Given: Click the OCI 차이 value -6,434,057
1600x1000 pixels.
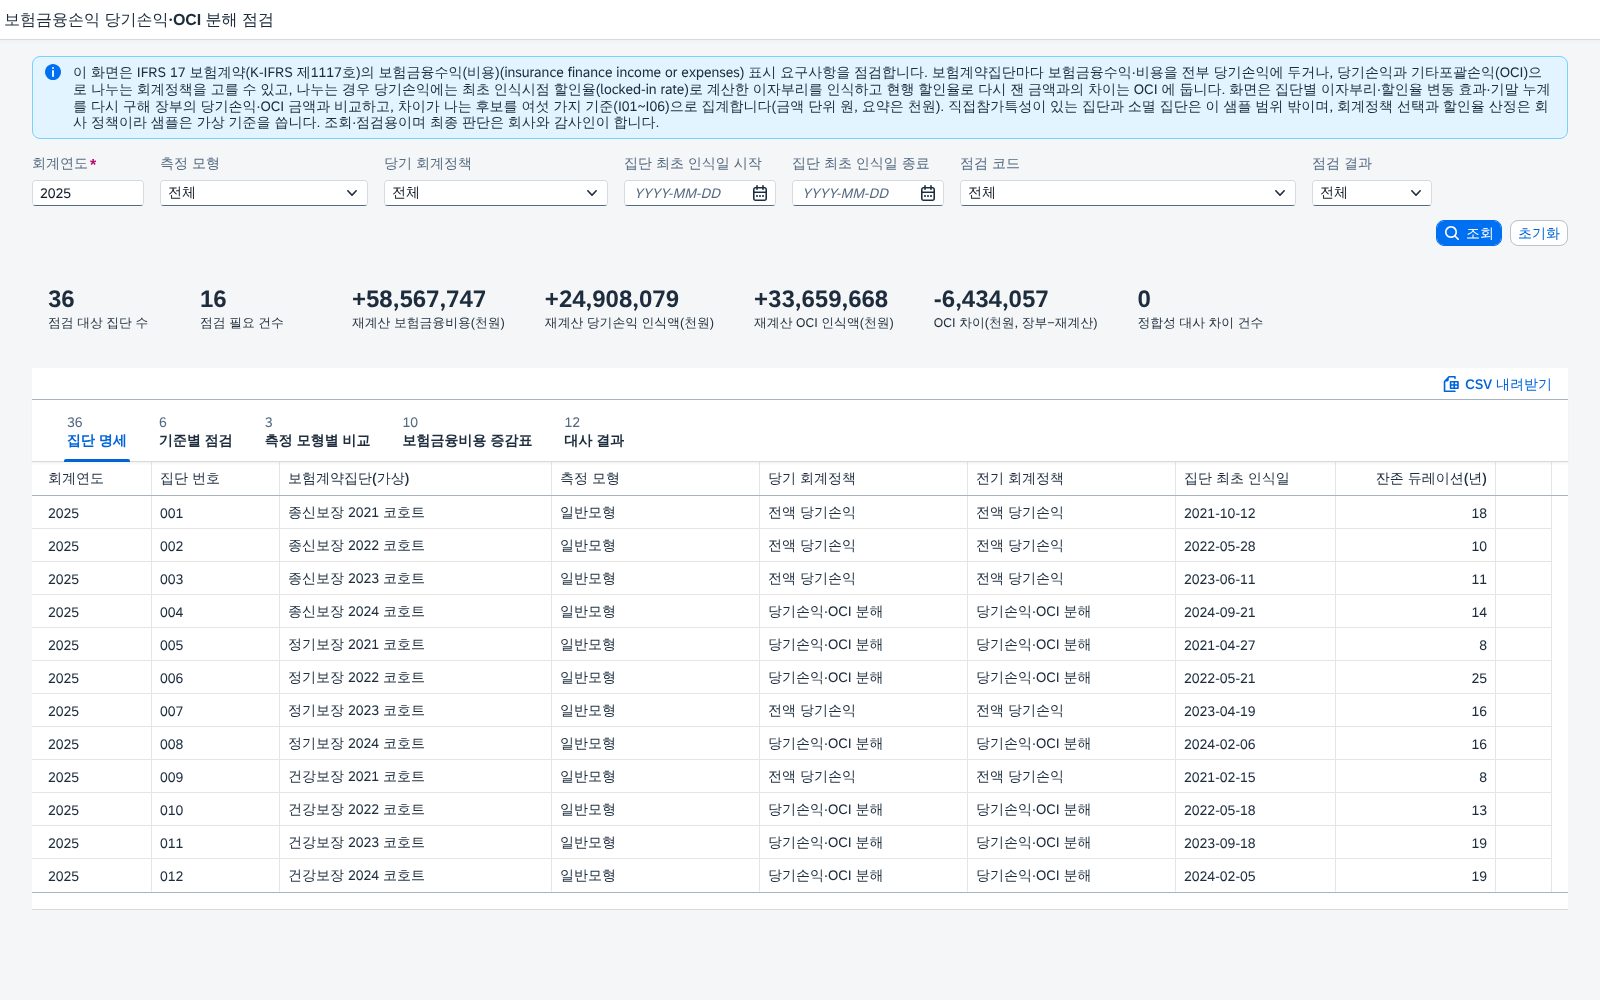Looking at the screenshot, I should click(991, 299).
